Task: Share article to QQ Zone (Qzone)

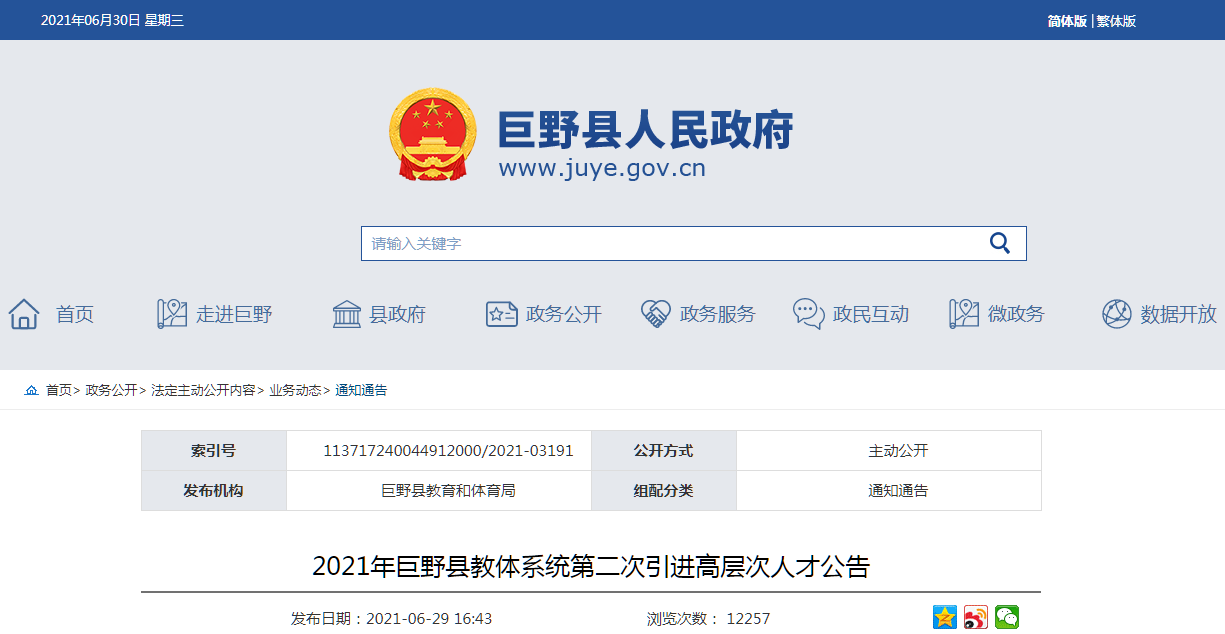Action: click(944, 617)
